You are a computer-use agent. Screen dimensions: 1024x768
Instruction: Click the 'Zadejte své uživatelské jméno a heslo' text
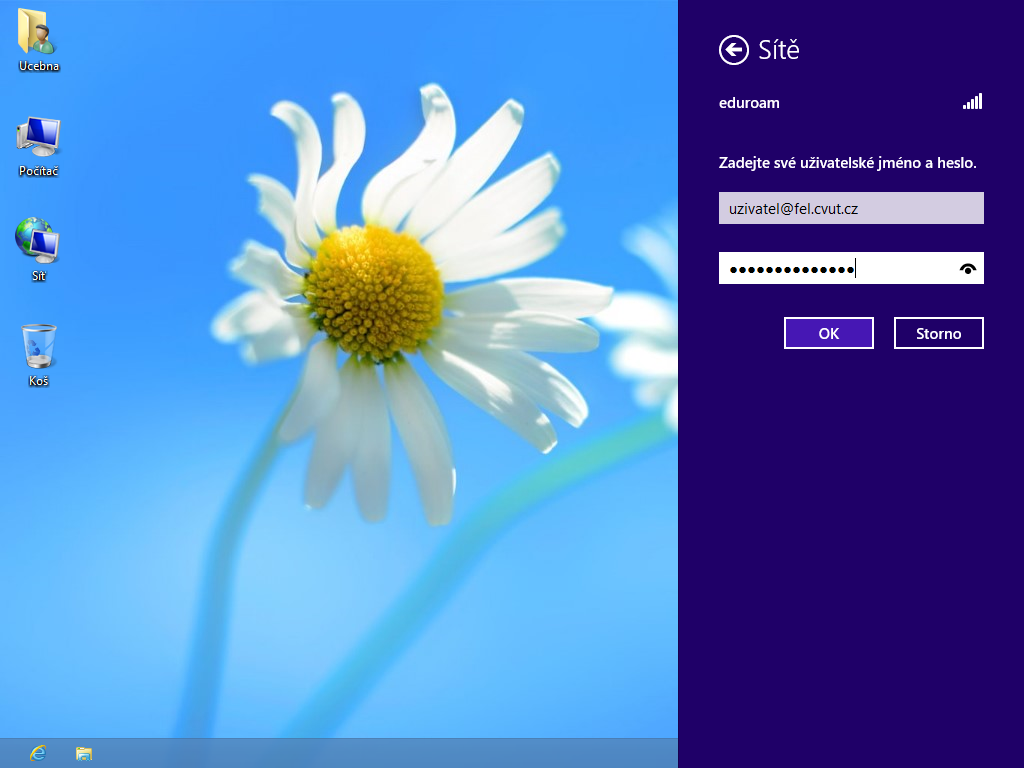(x=848, y=163)
